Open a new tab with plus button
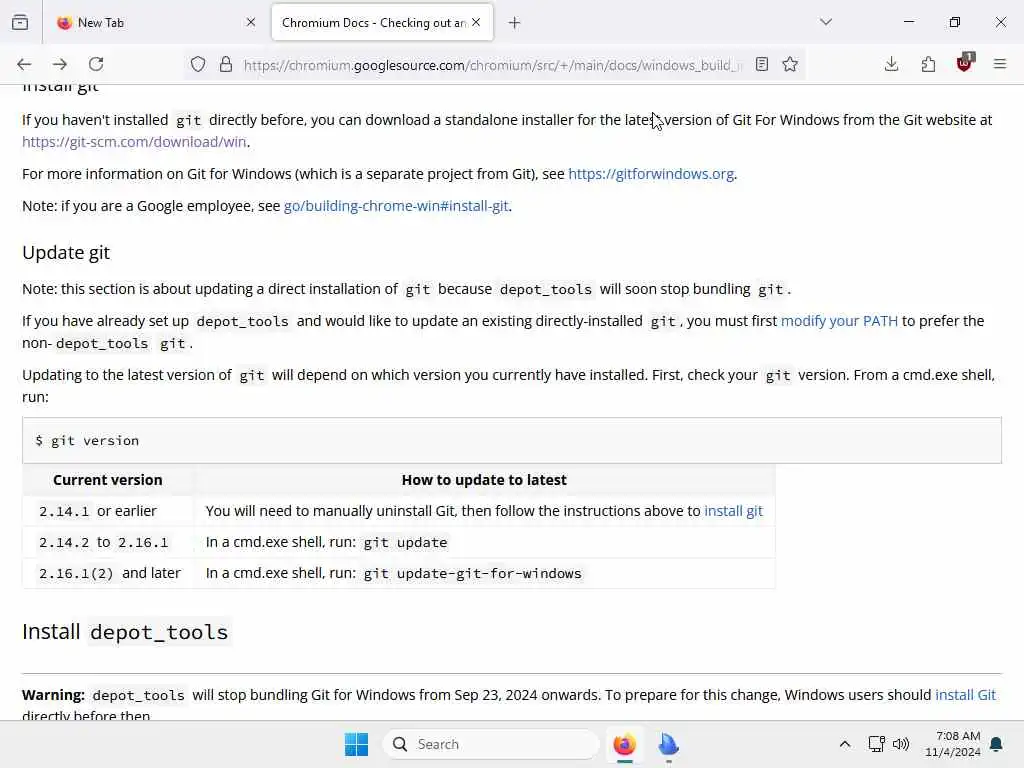The width and height of the screenshot is (1024, 768). [x=515, y=23]
